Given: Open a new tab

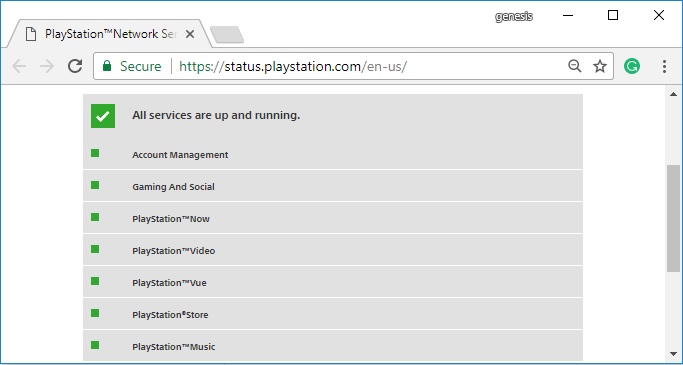Looking at the screenshot, I should point(227,35).
